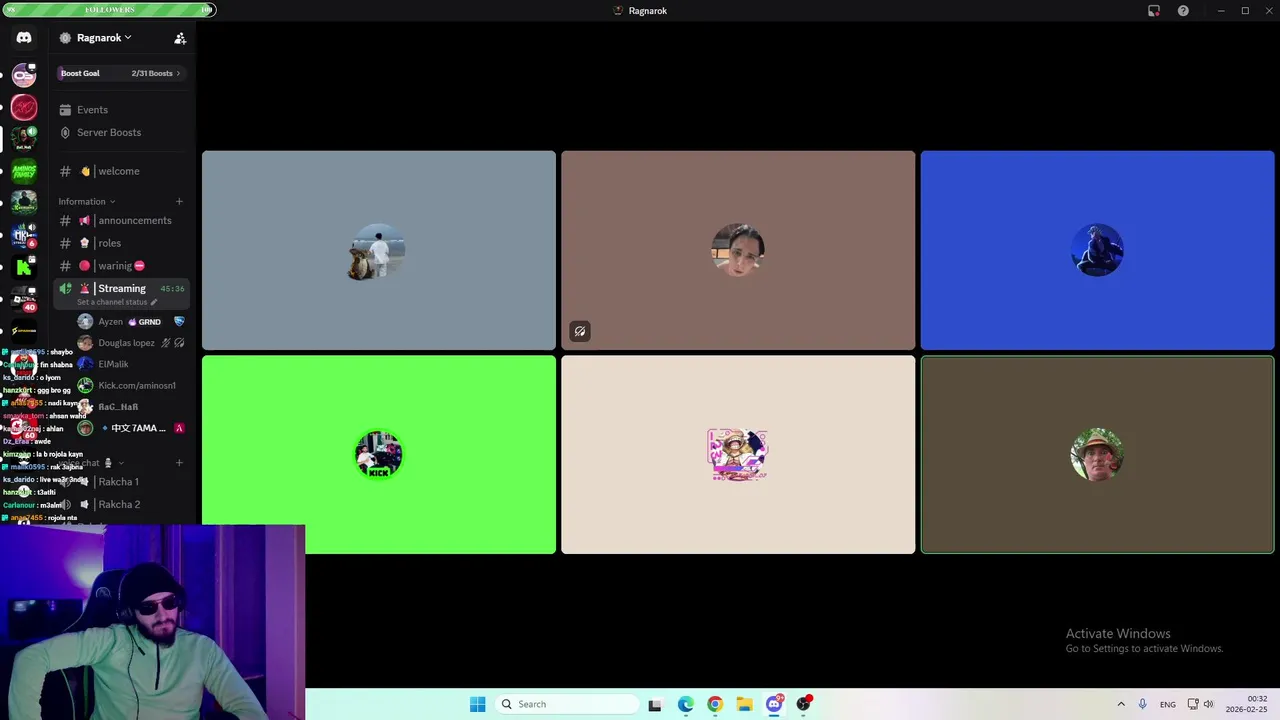Open OBS Studio on taskbar

(803, 704)
